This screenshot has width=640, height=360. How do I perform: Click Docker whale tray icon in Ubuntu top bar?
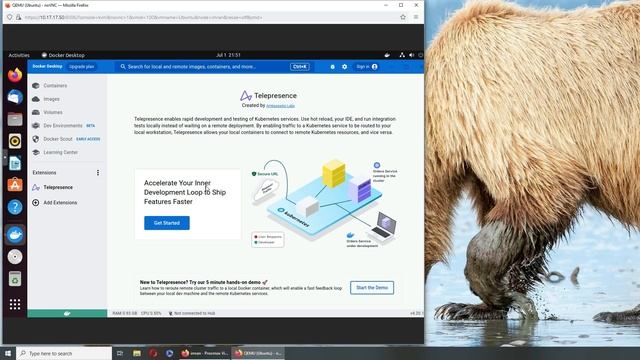387,55
